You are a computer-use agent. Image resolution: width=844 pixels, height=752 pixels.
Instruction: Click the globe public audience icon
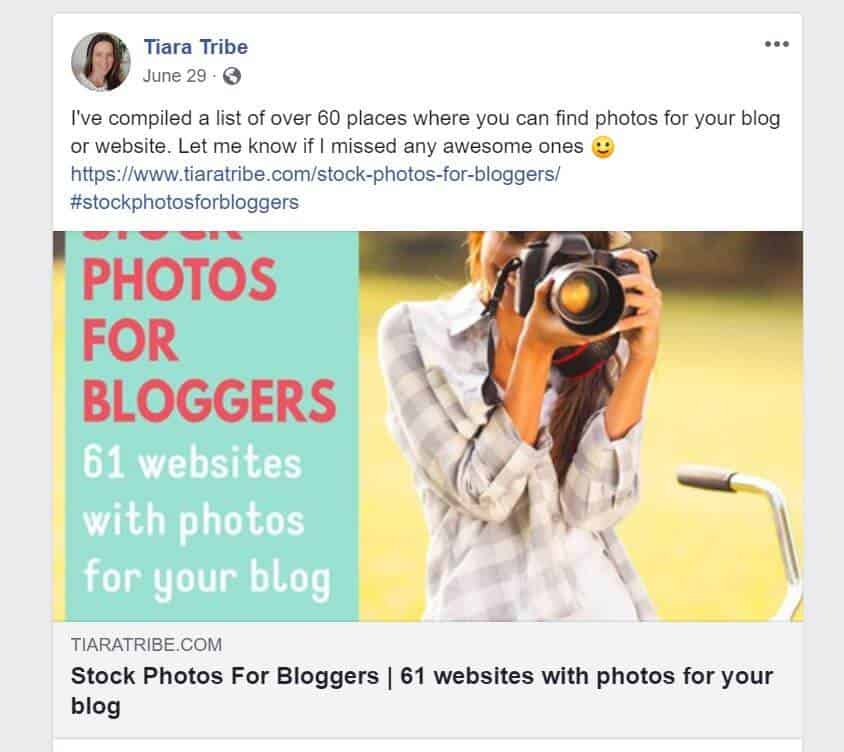coord(232,76)
